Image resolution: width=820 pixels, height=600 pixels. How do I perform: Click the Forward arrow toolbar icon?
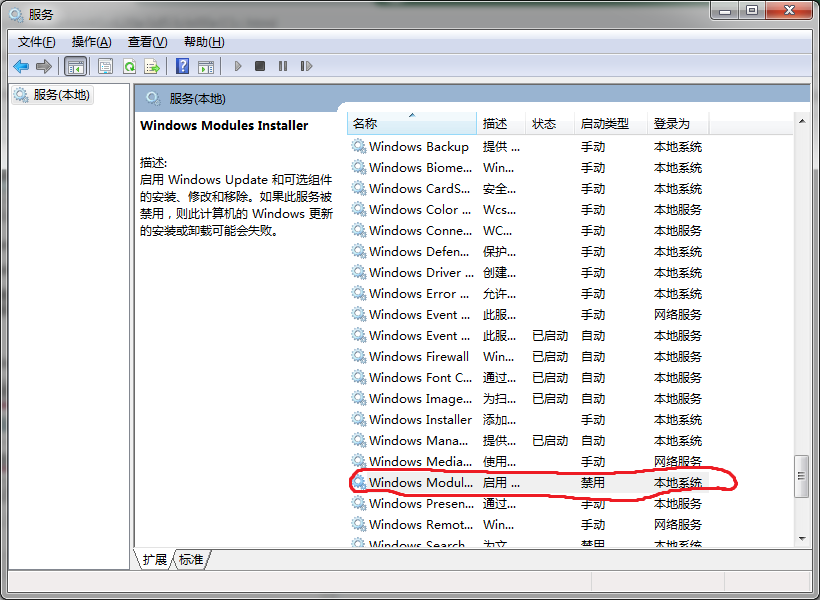(x=44, y=66)
